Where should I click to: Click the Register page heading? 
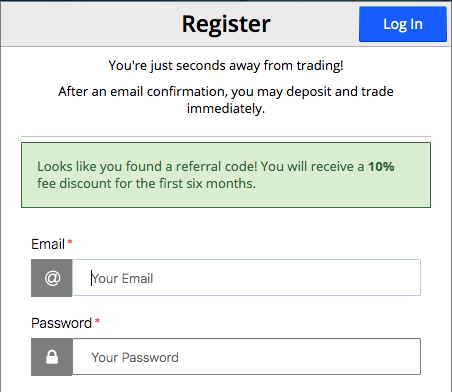226,24
